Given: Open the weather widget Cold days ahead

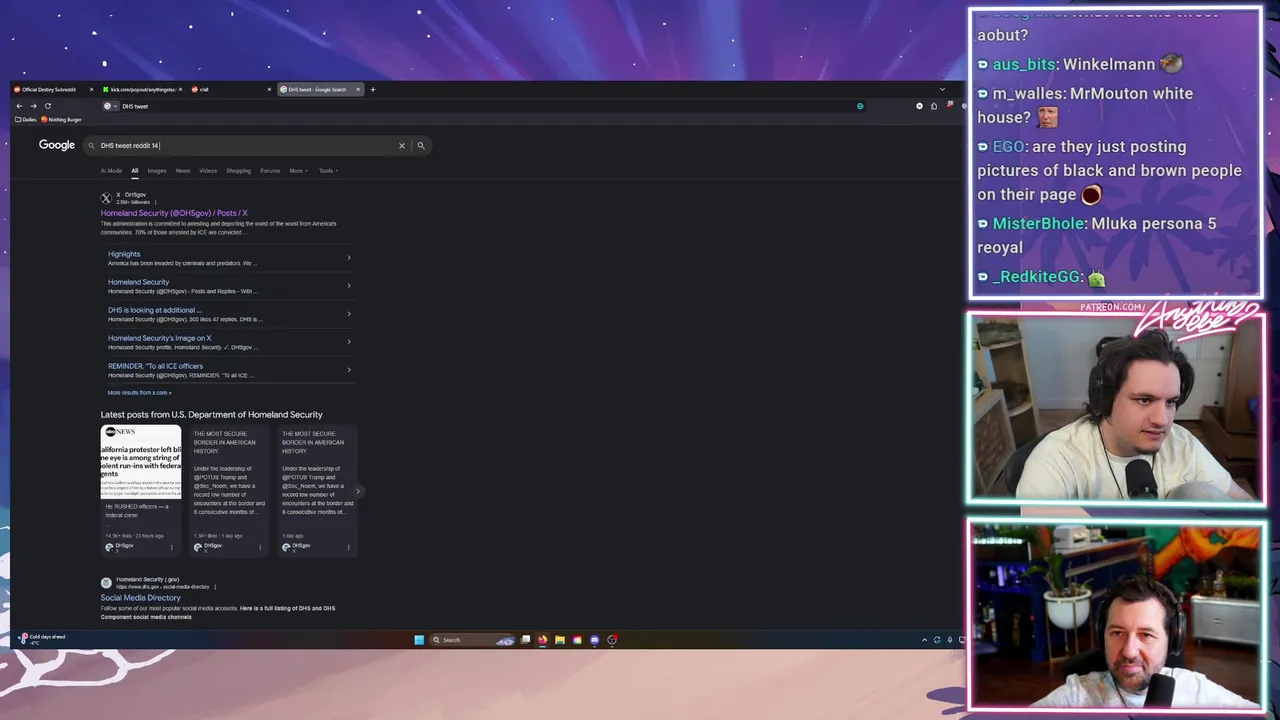Looking at the screenshot, I should (42, 639).
